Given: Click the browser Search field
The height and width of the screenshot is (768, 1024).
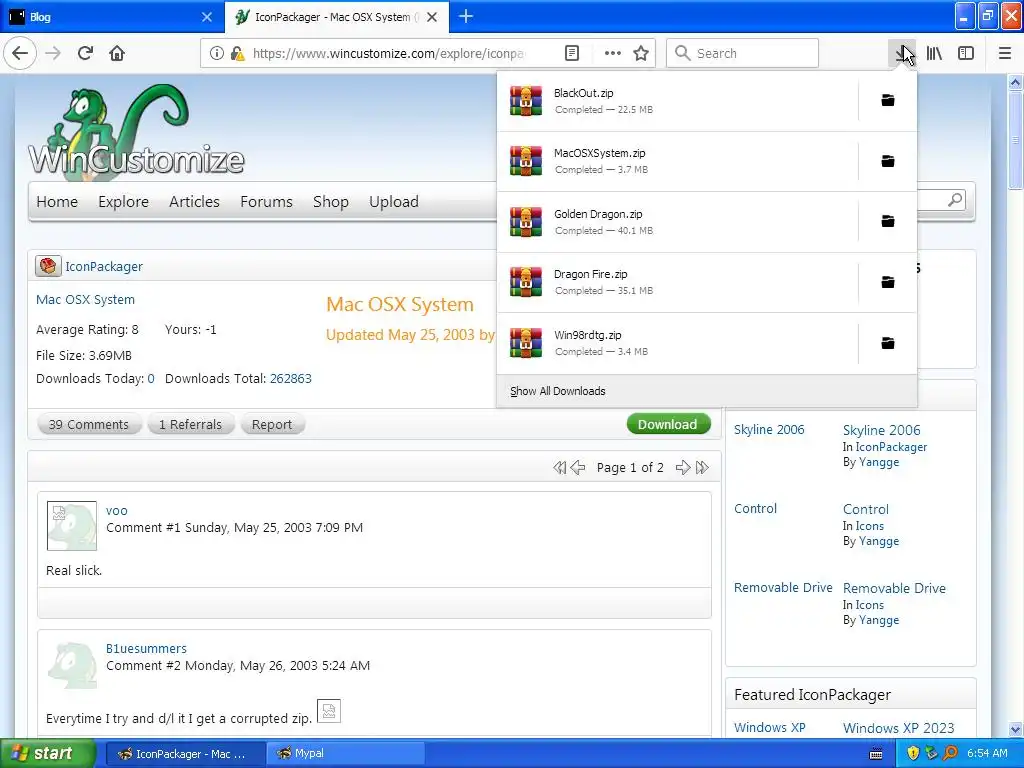Looking at the screenshot, I should click(x=743, y=54).
